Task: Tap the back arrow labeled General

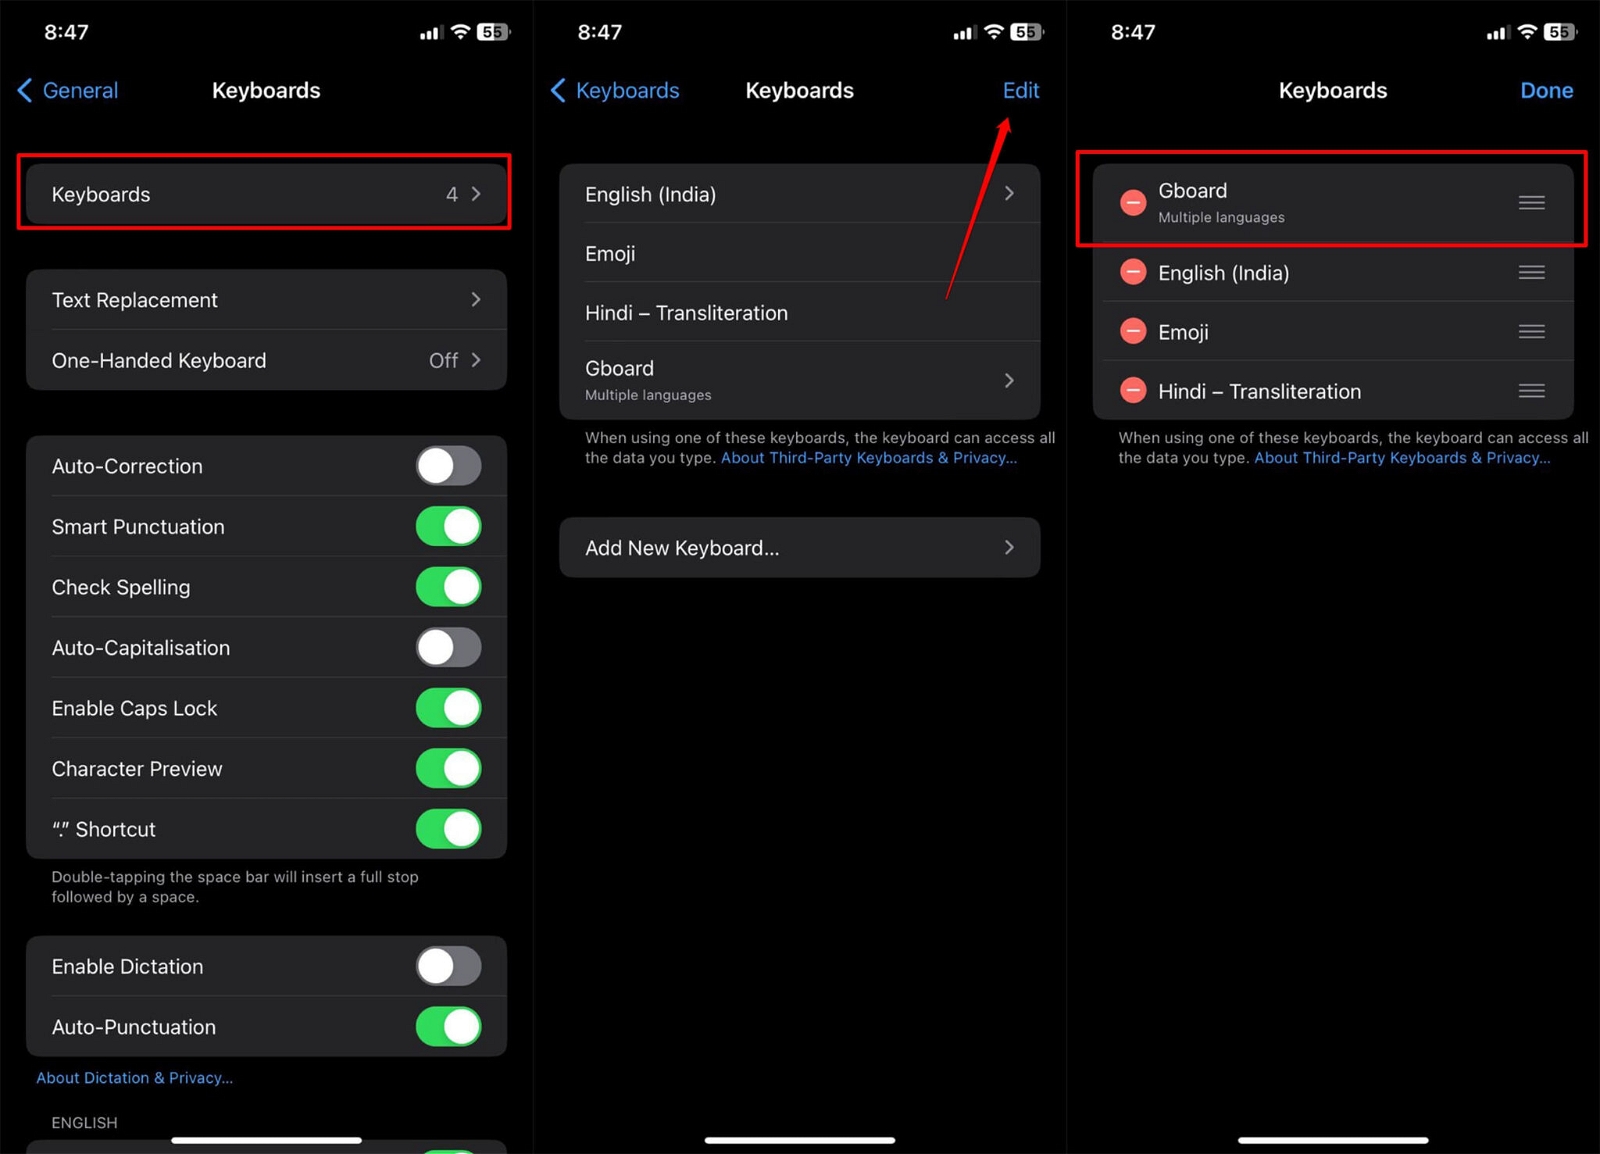Action: coord(68,90)
